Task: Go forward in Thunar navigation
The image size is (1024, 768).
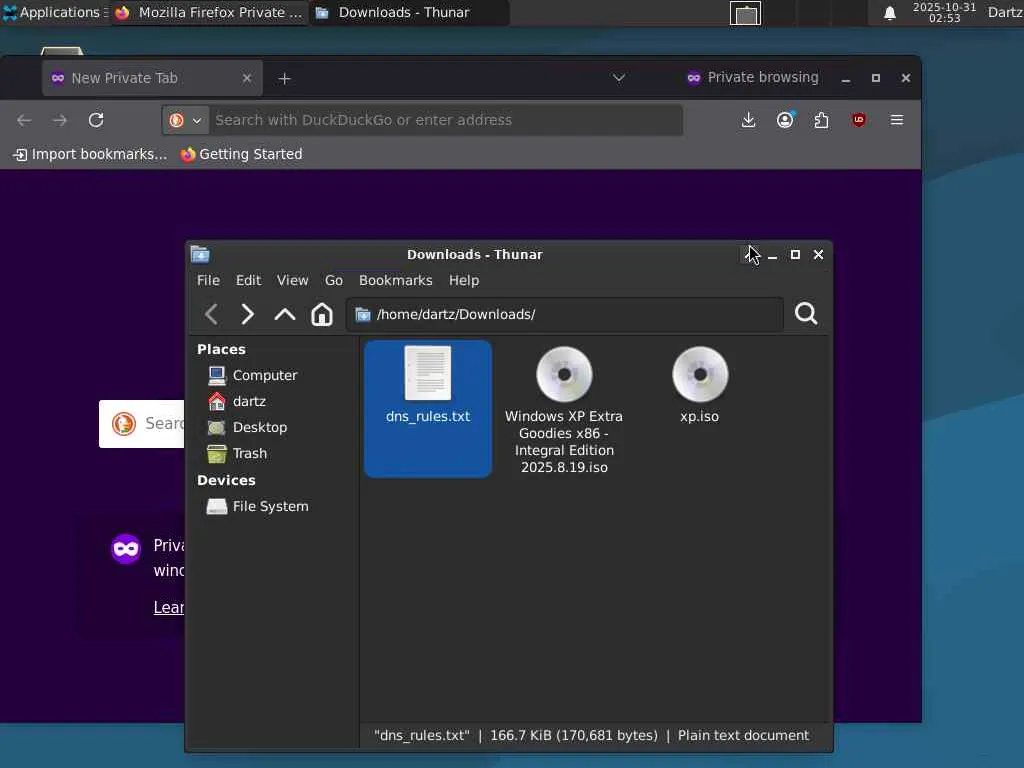Action: coord(248,314)
